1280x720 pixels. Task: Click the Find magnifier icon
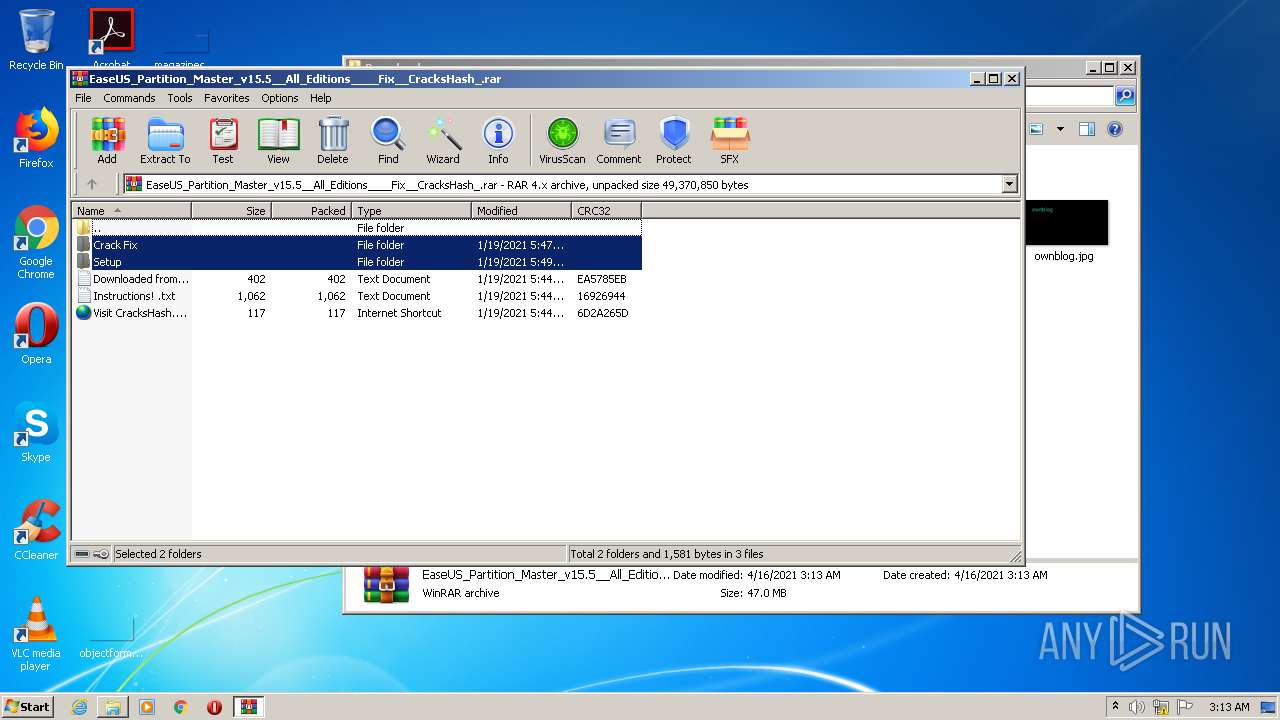pyautogui.click(x=388, y=140)
